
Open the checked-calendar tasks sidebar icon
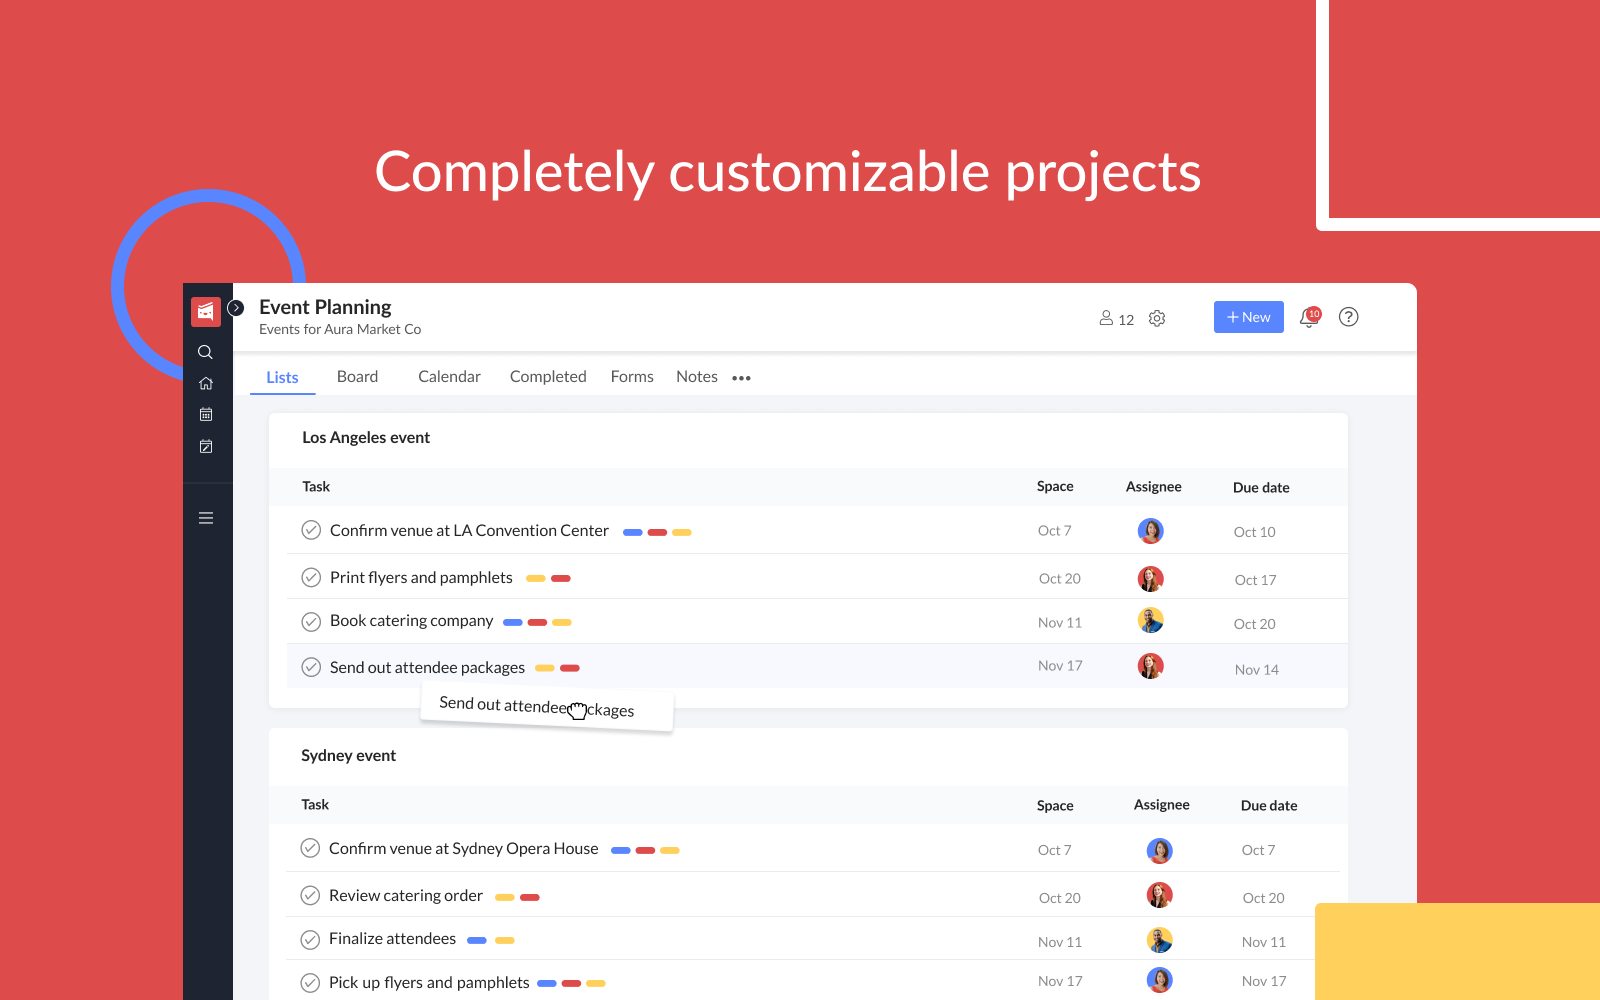(x=206, y=446)
